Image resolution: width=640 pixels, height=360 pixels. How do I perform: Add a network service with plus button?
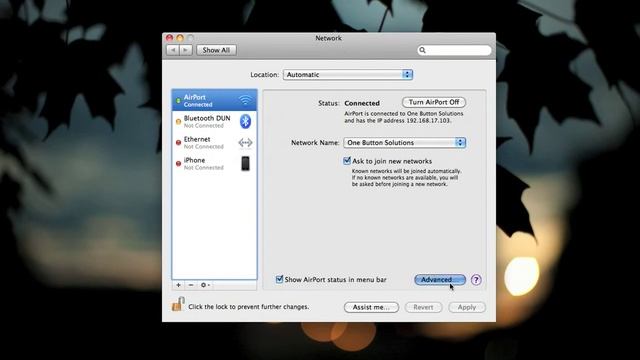[x=178, y=285]
